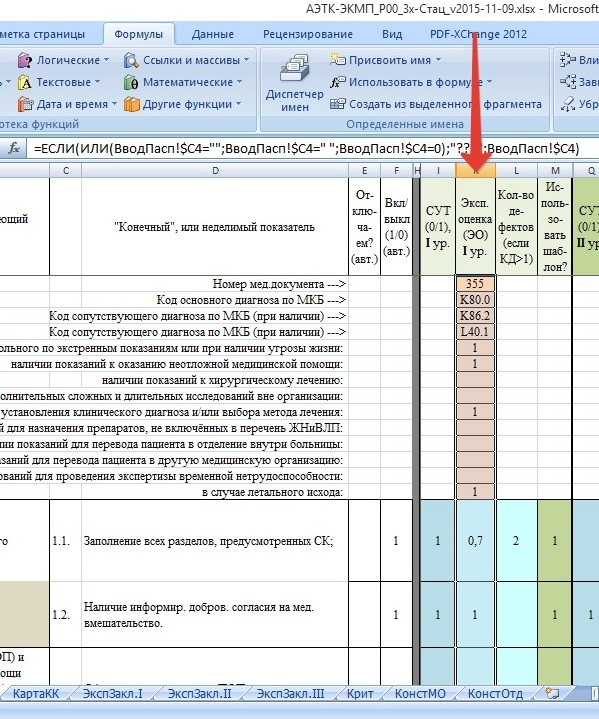The height and width of the screenshot is (719, 599).
Task: Open the PDF-XChange 2012 tab
Action: pyautogui.click(x=478, y=34)
